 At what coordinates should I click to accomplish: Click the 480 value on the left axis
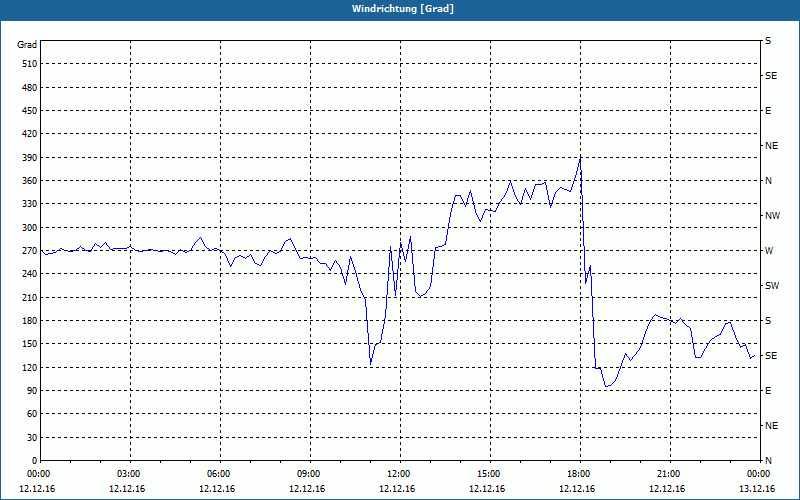click(x=30, y=88)
